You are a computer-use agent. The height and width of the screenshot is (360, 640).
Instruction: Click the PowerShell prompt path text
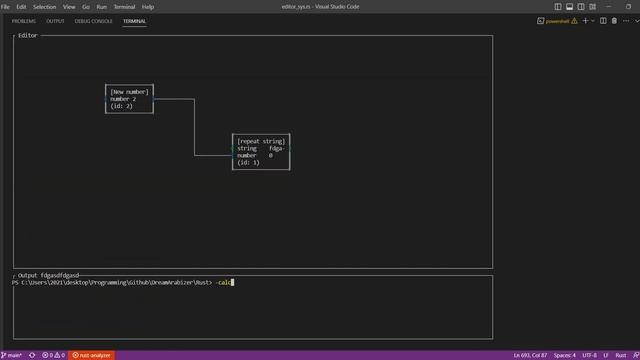pos(112,282)
